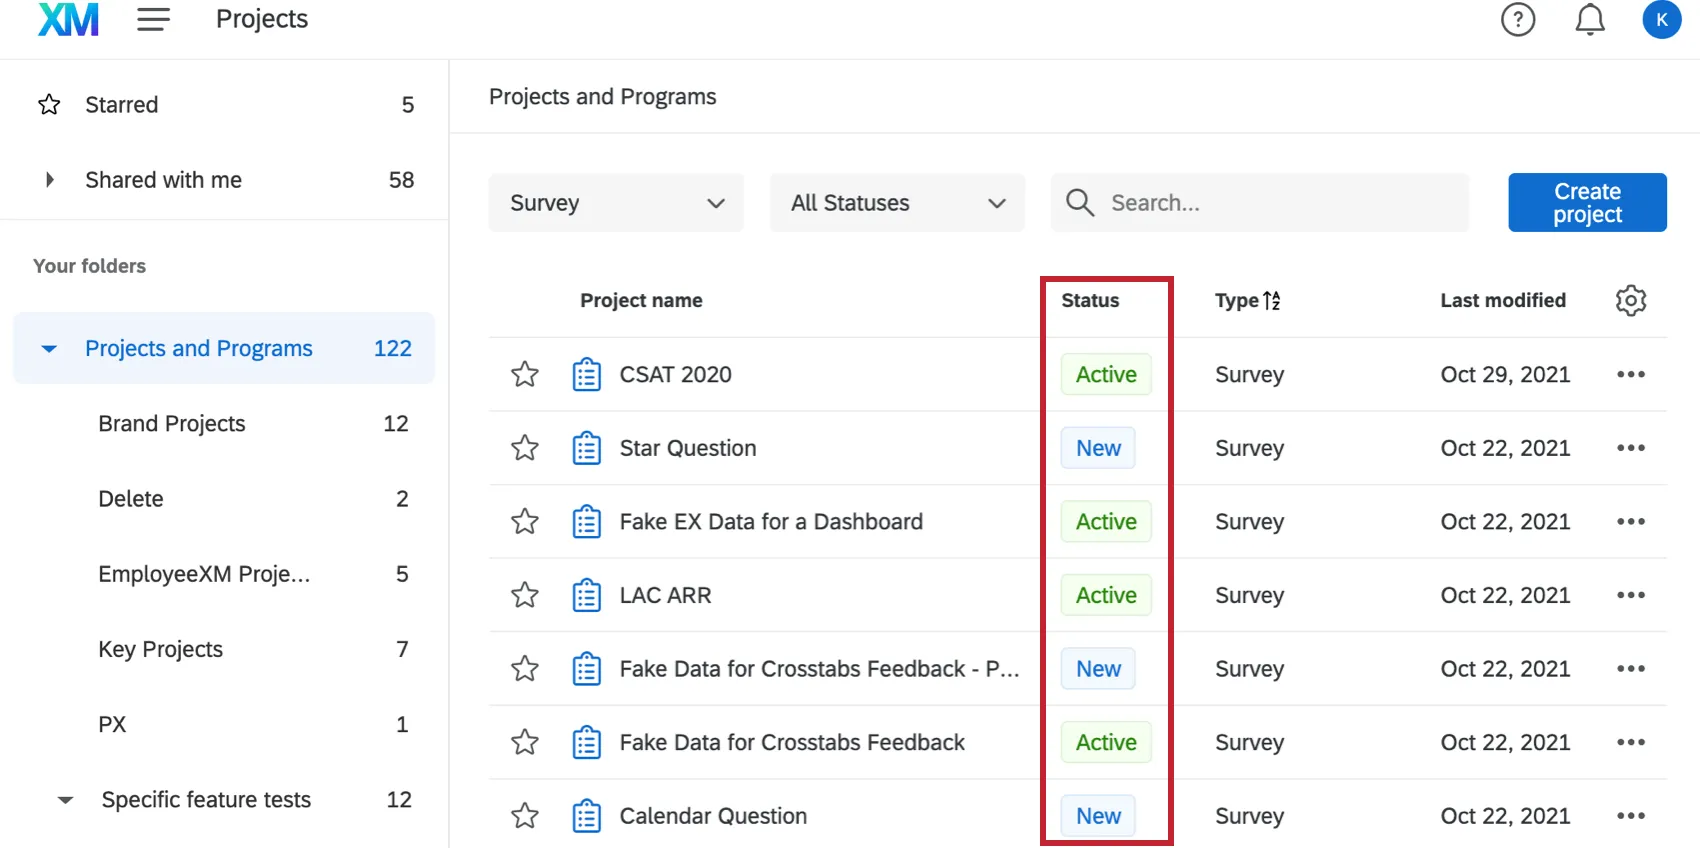Star the Calendar Question project
The height and width of the screenshot is (848, 1700).
(x=525, y=816)
